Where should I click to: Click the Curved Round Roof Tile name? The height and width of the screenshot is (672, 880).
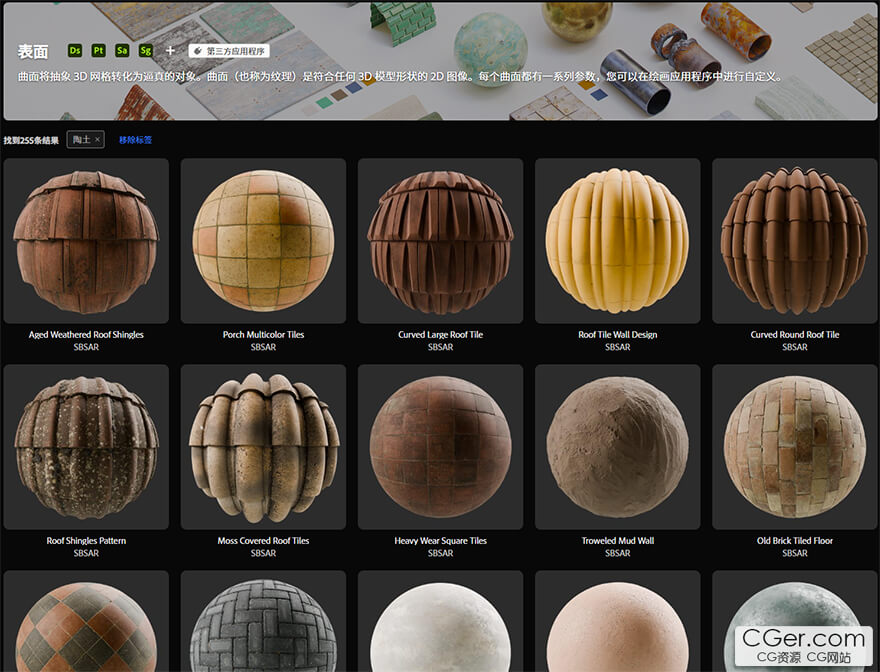[795, 335]
